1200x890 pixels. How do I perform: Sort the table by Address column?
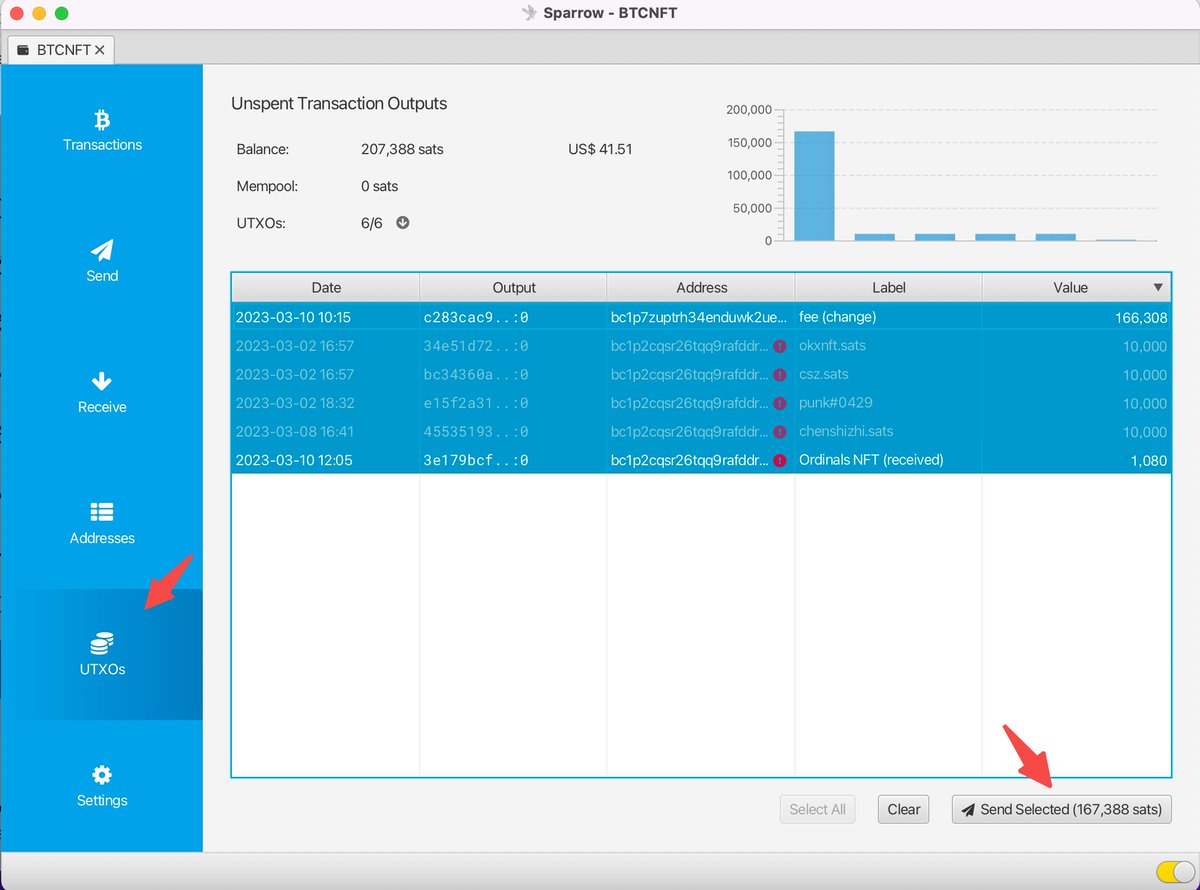tap(701, 287)
